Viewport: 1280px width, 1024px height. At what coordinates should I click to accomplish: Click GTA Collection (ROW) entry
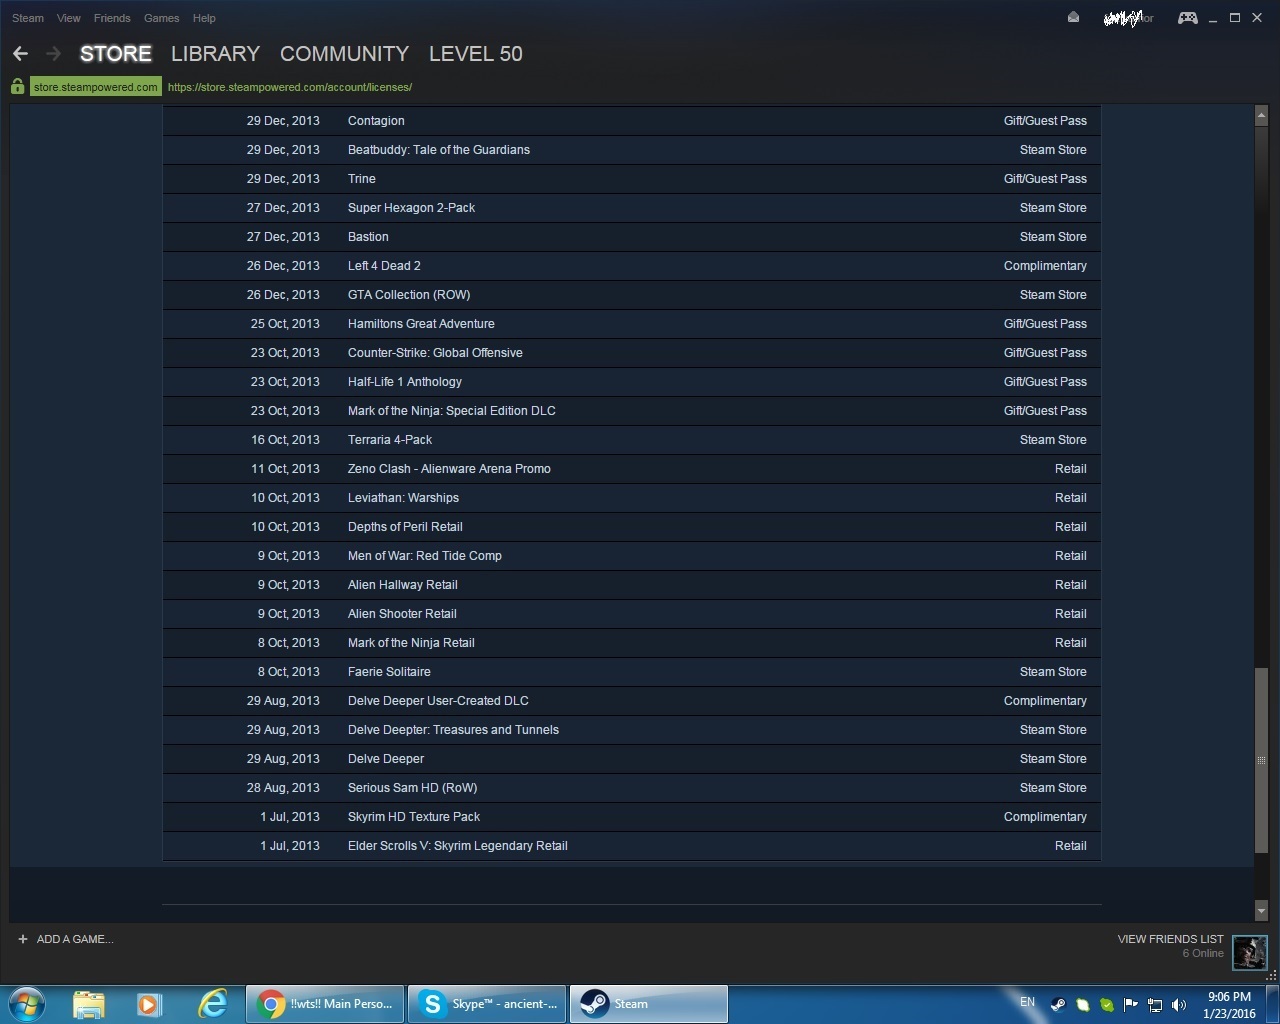[x=631, y=295]
